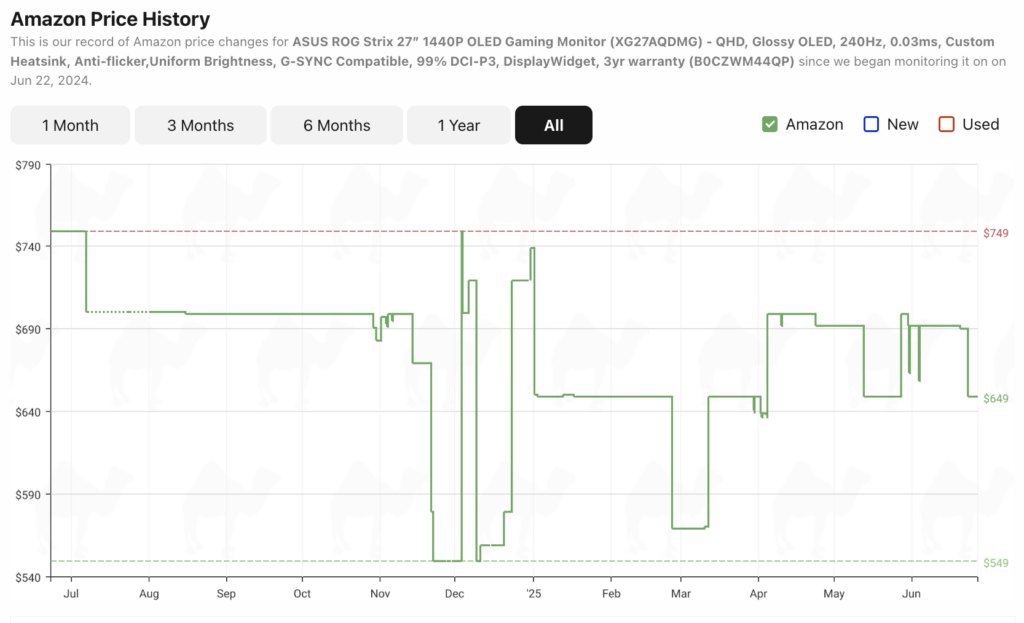Click the $790 y-axis label
Viewport: 1024px width, 623px height.
[28, 165]
